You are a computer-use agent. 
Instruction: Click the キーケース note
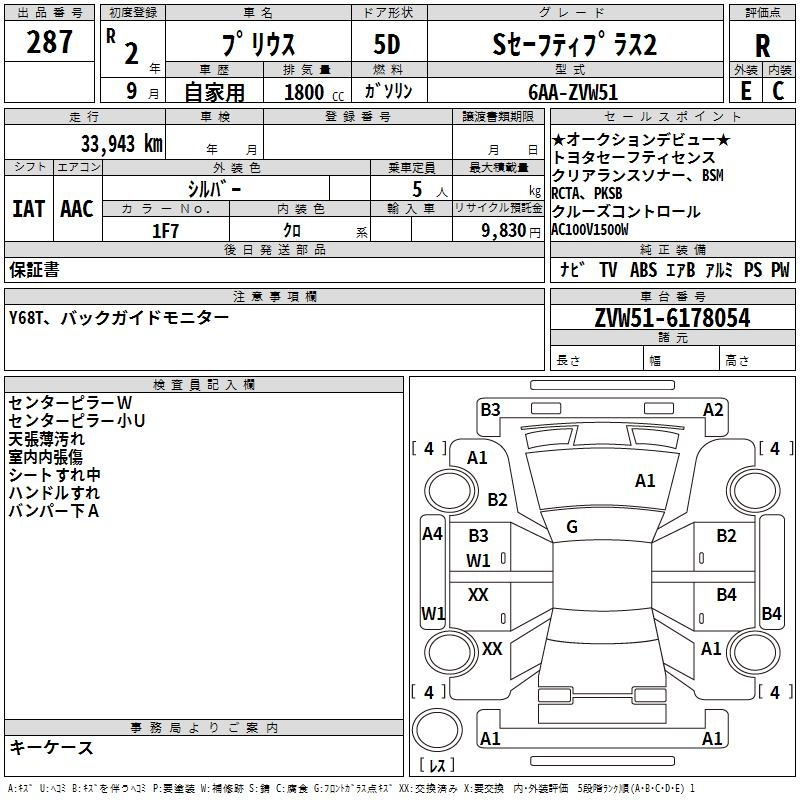[x=51, y=747]
